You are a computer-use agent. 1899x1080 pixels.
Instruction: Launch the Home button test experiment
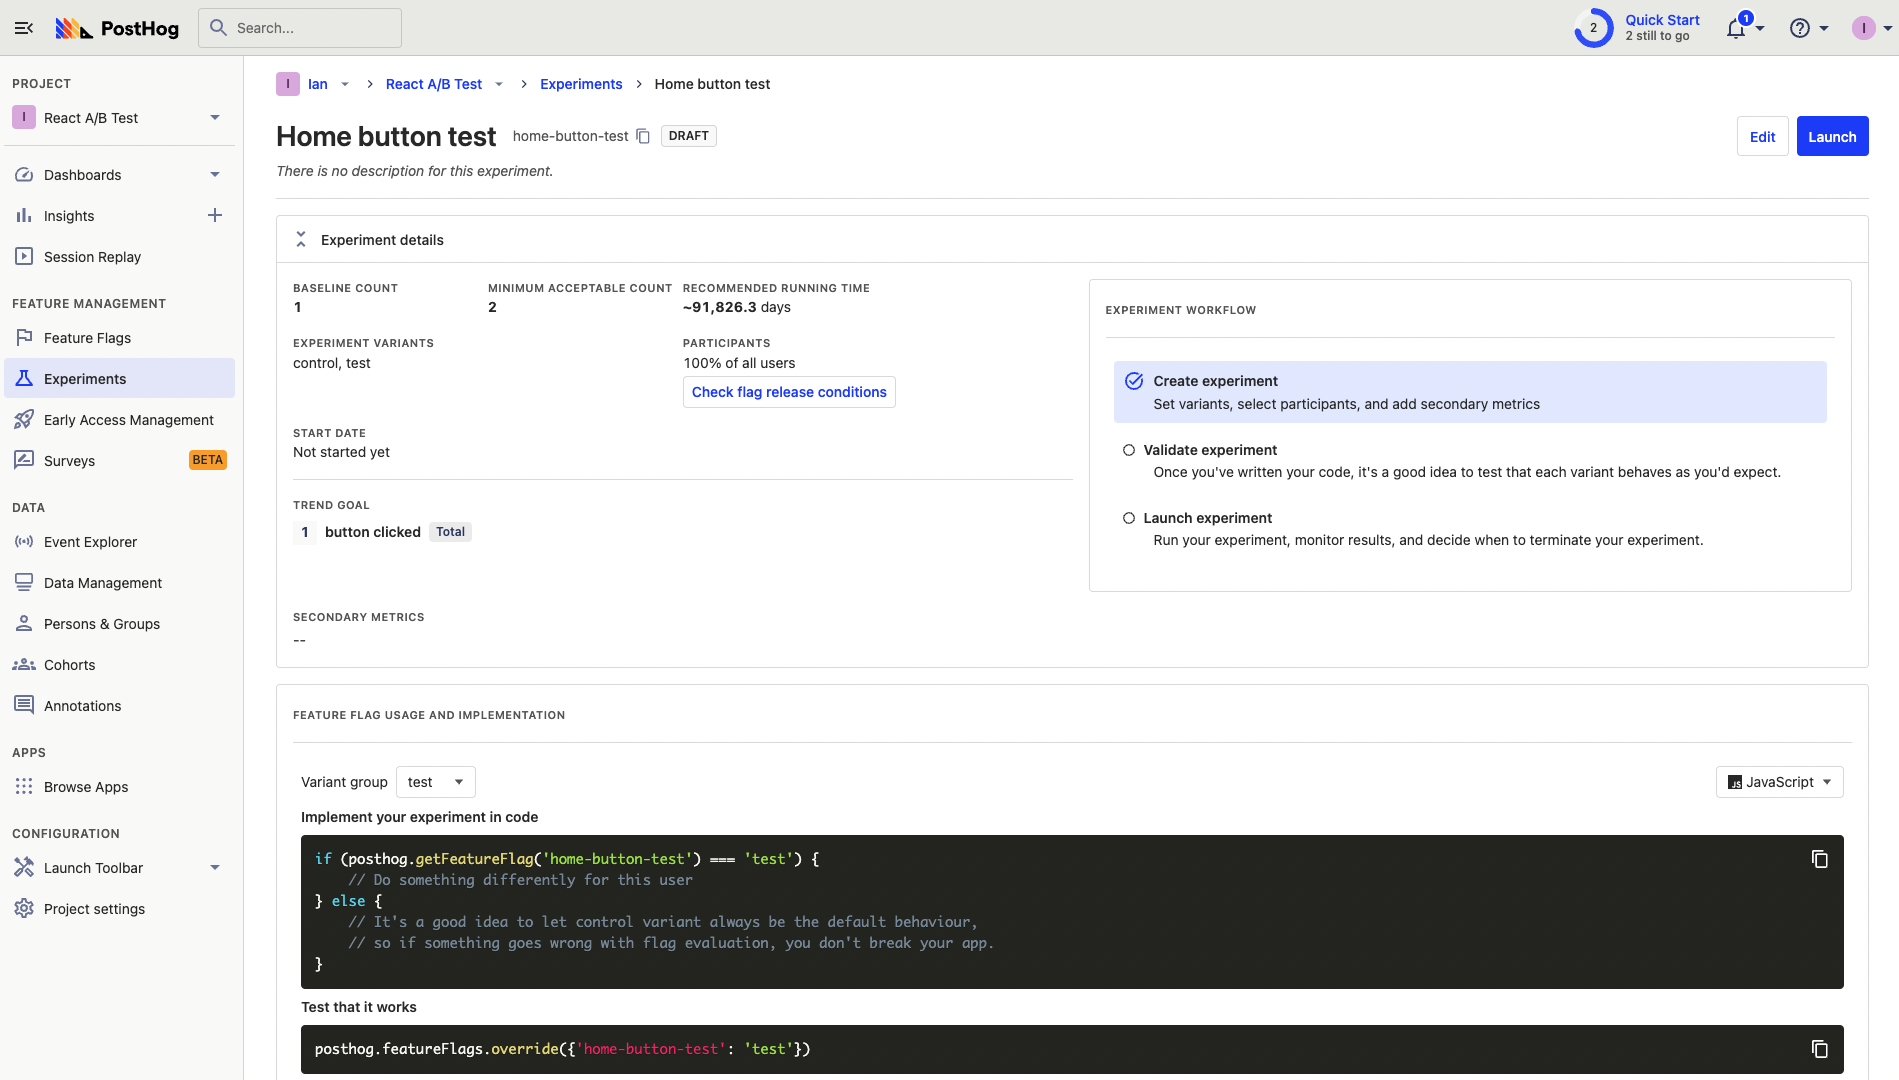pyautogui.click(x=1832, y=136)
